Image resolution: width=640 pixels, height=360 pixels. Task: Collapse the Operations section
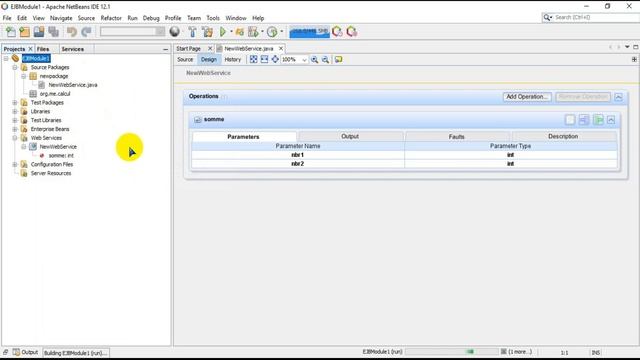coord(618,97)
